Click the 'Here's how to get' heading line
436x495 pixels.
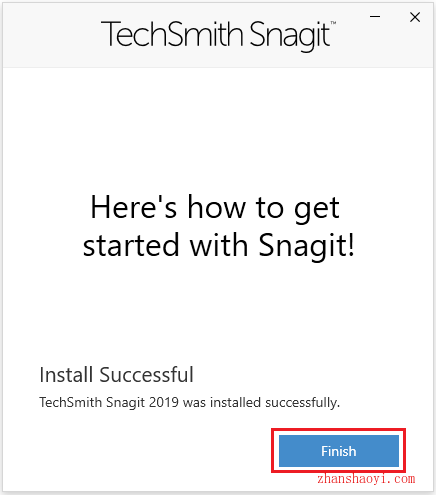click(215, 208)
